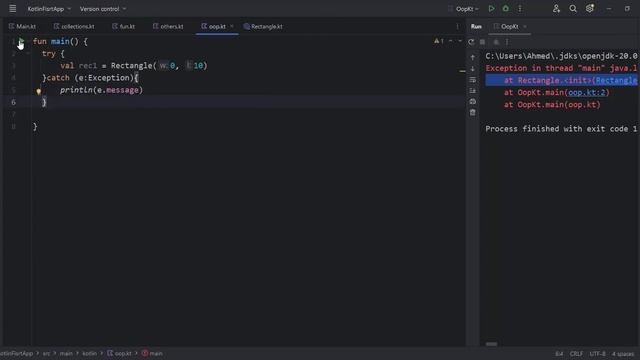Image resolution: width=640 pixels, height=360 pixels.
Task: Run OopKt with the toolbar play button
Action: (x=491, y=9)
